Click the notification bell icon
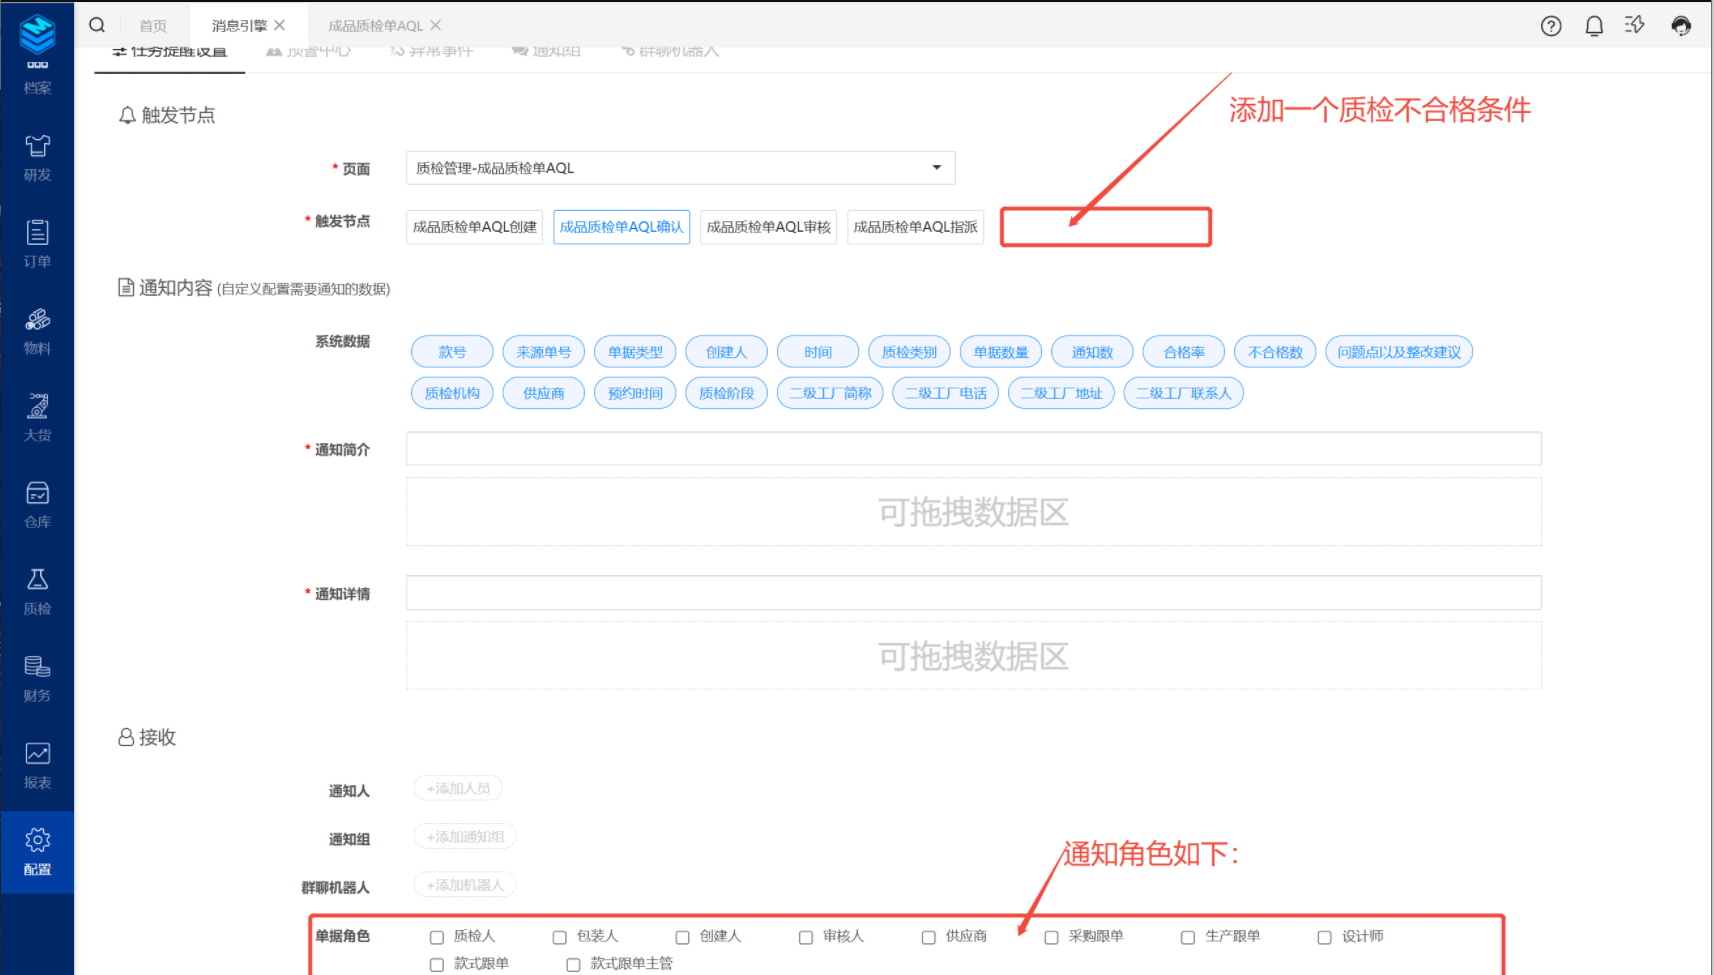Screen dimensions: 1714x975 [x=1594, y=26]
